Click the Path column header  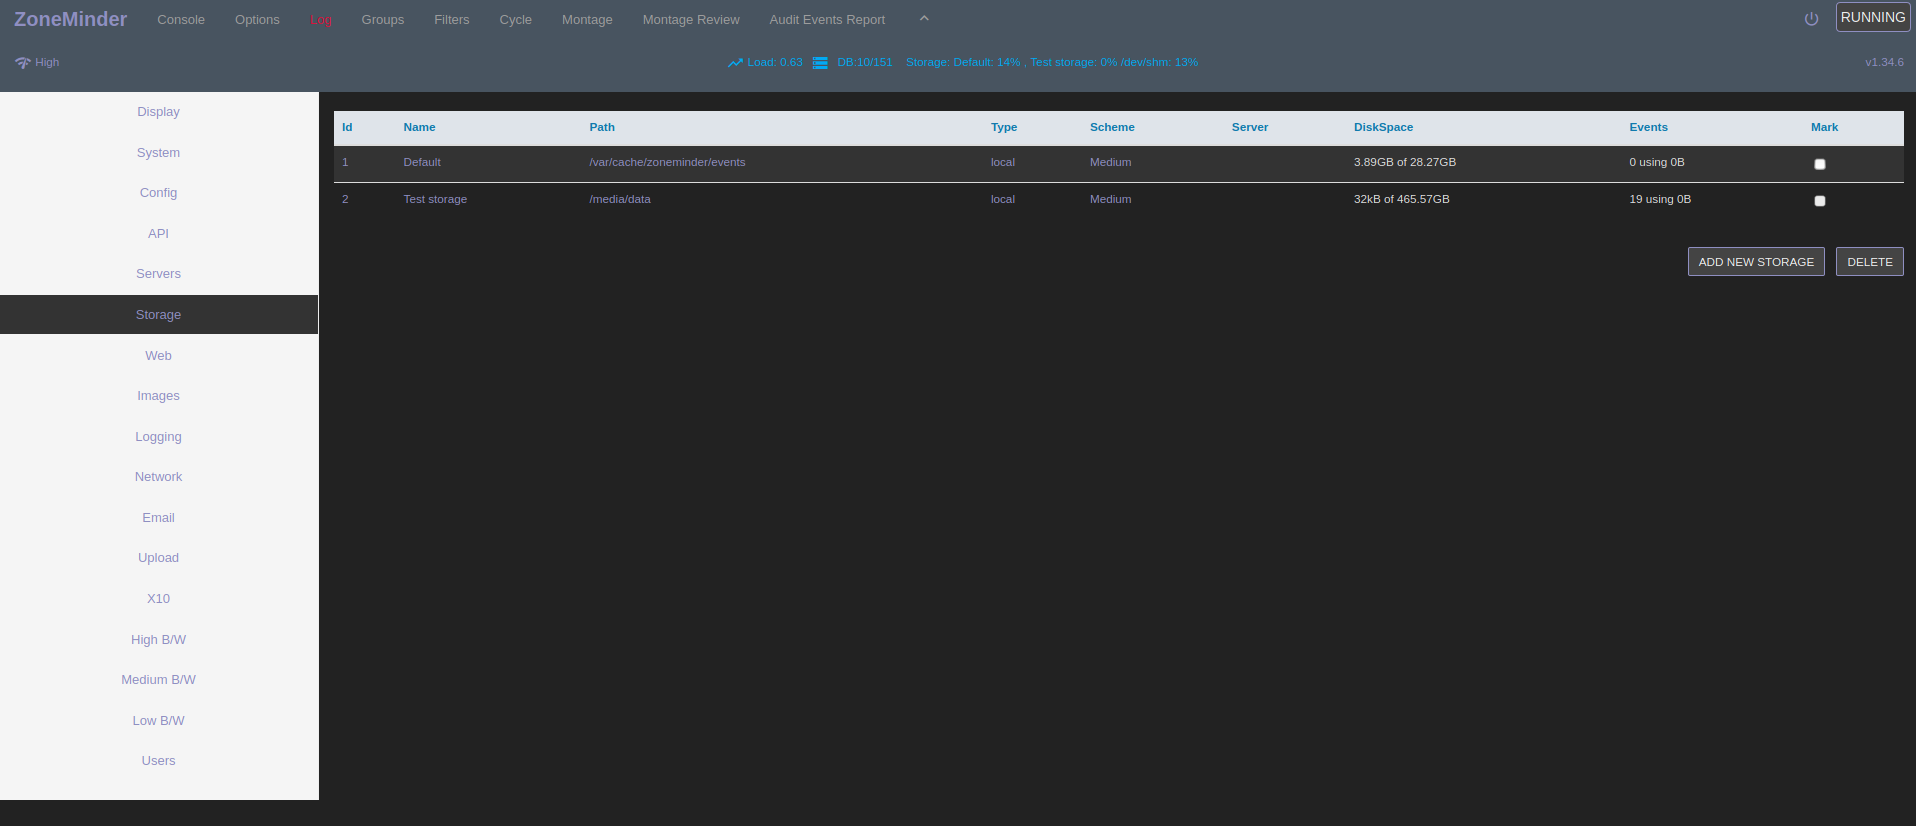pos(602,127)
